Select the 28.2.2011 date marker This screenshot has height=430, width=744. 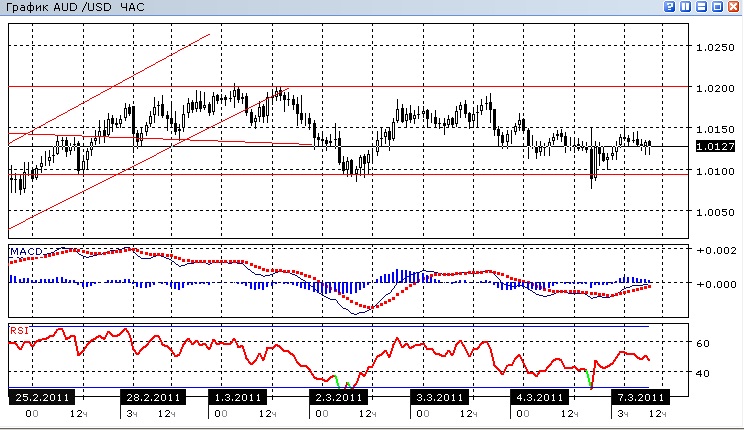[x=153, y=397]
